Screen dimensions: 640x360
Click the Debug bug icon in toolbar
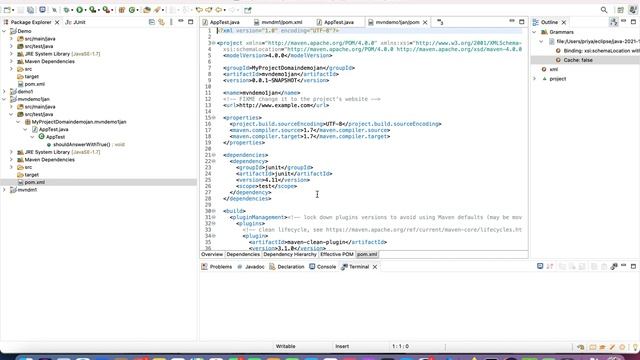[x=67, y=10]
